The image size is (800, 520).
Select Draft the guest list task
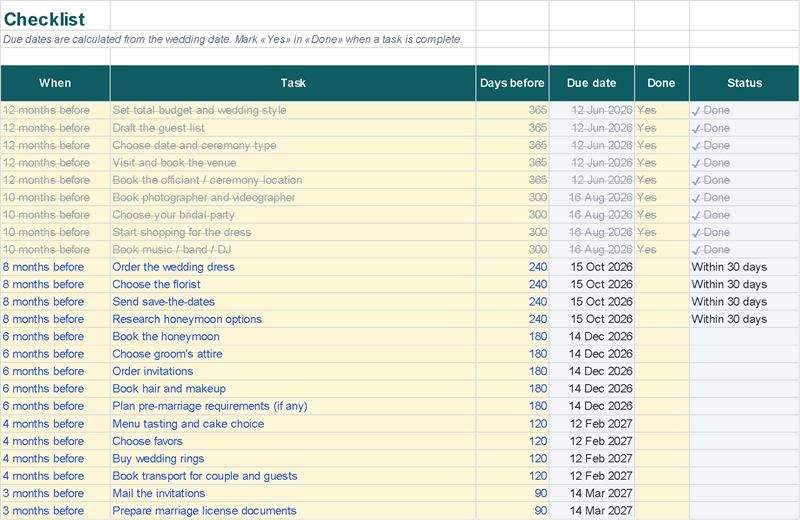pyautogui.click(x=293, y=128)
